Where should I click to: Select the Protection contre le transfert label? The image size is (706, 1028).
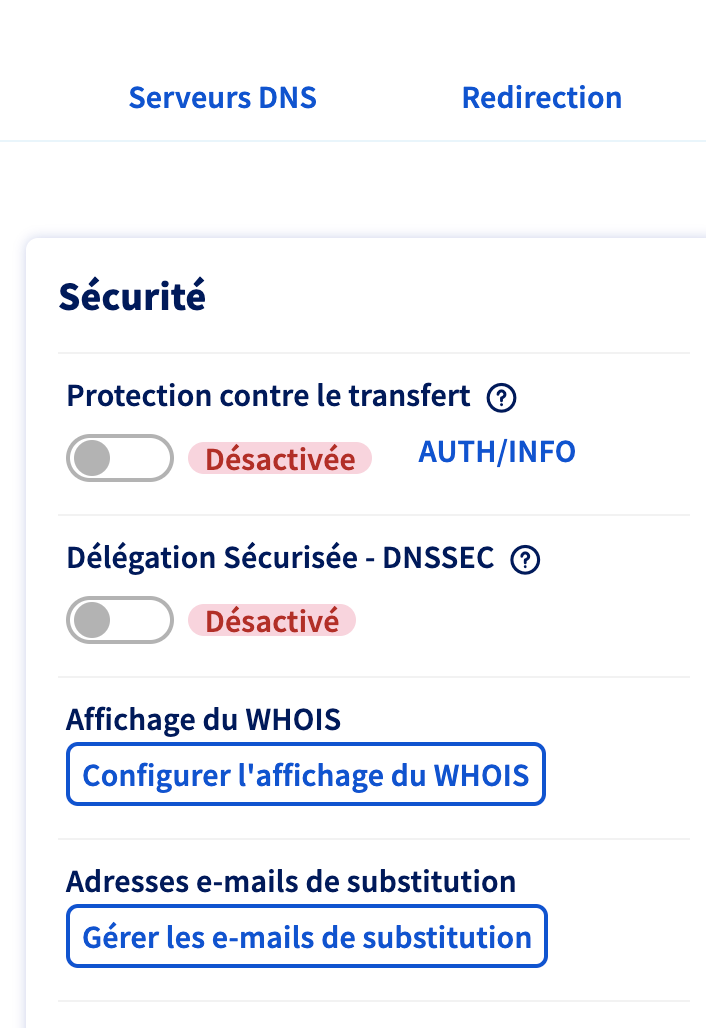click(268, 396)
